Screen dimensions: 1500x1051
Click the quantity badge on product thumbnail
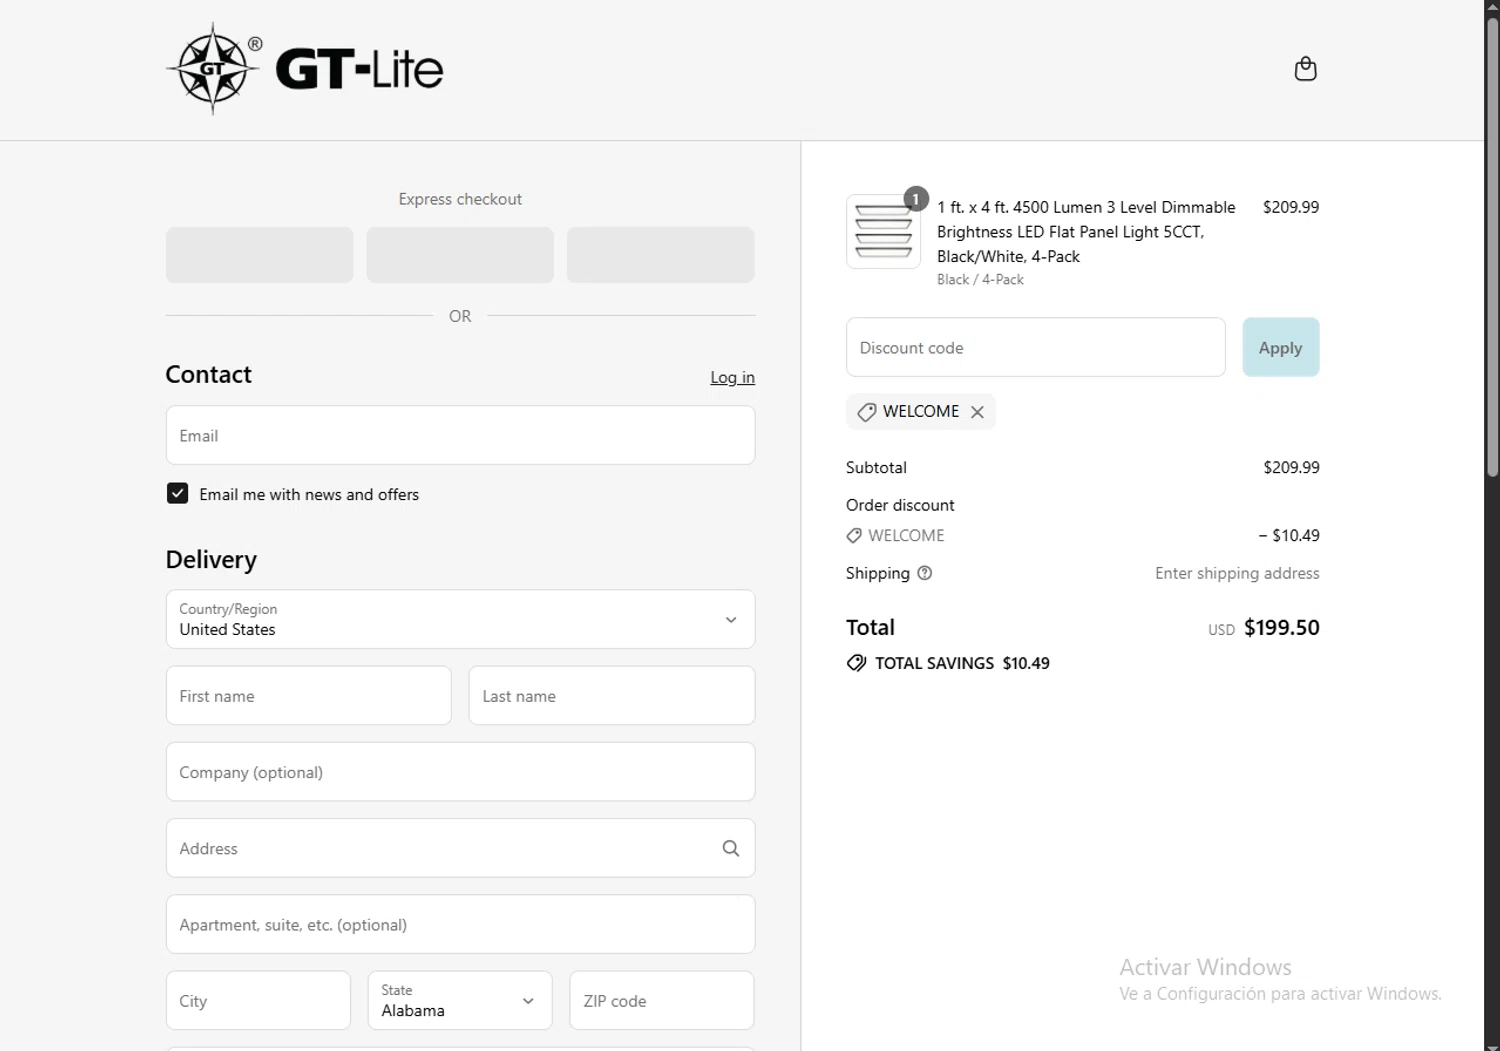[916, 199]
